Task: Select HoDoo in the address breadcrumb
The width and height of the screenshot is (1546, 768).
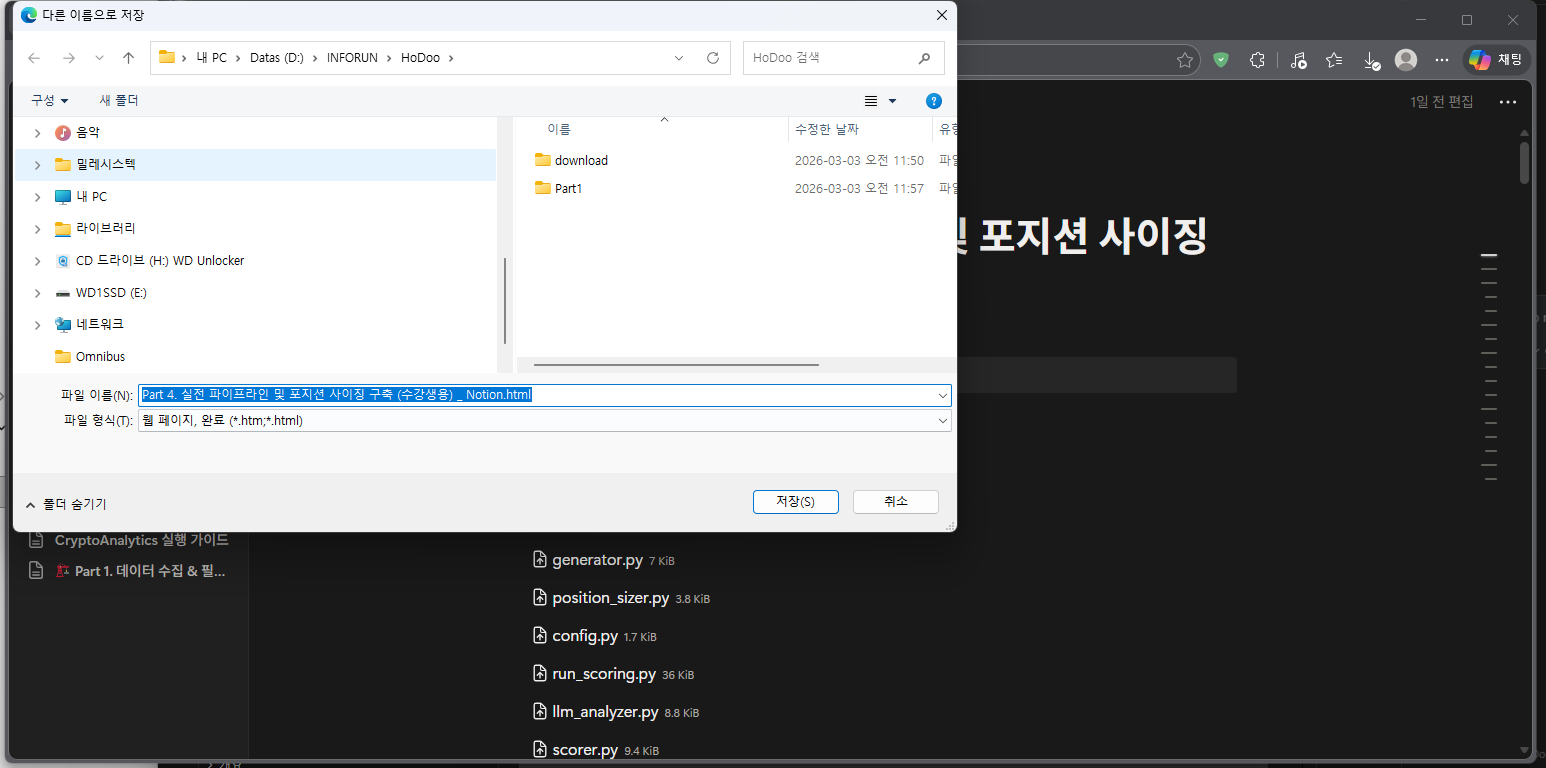Action: 420,58
